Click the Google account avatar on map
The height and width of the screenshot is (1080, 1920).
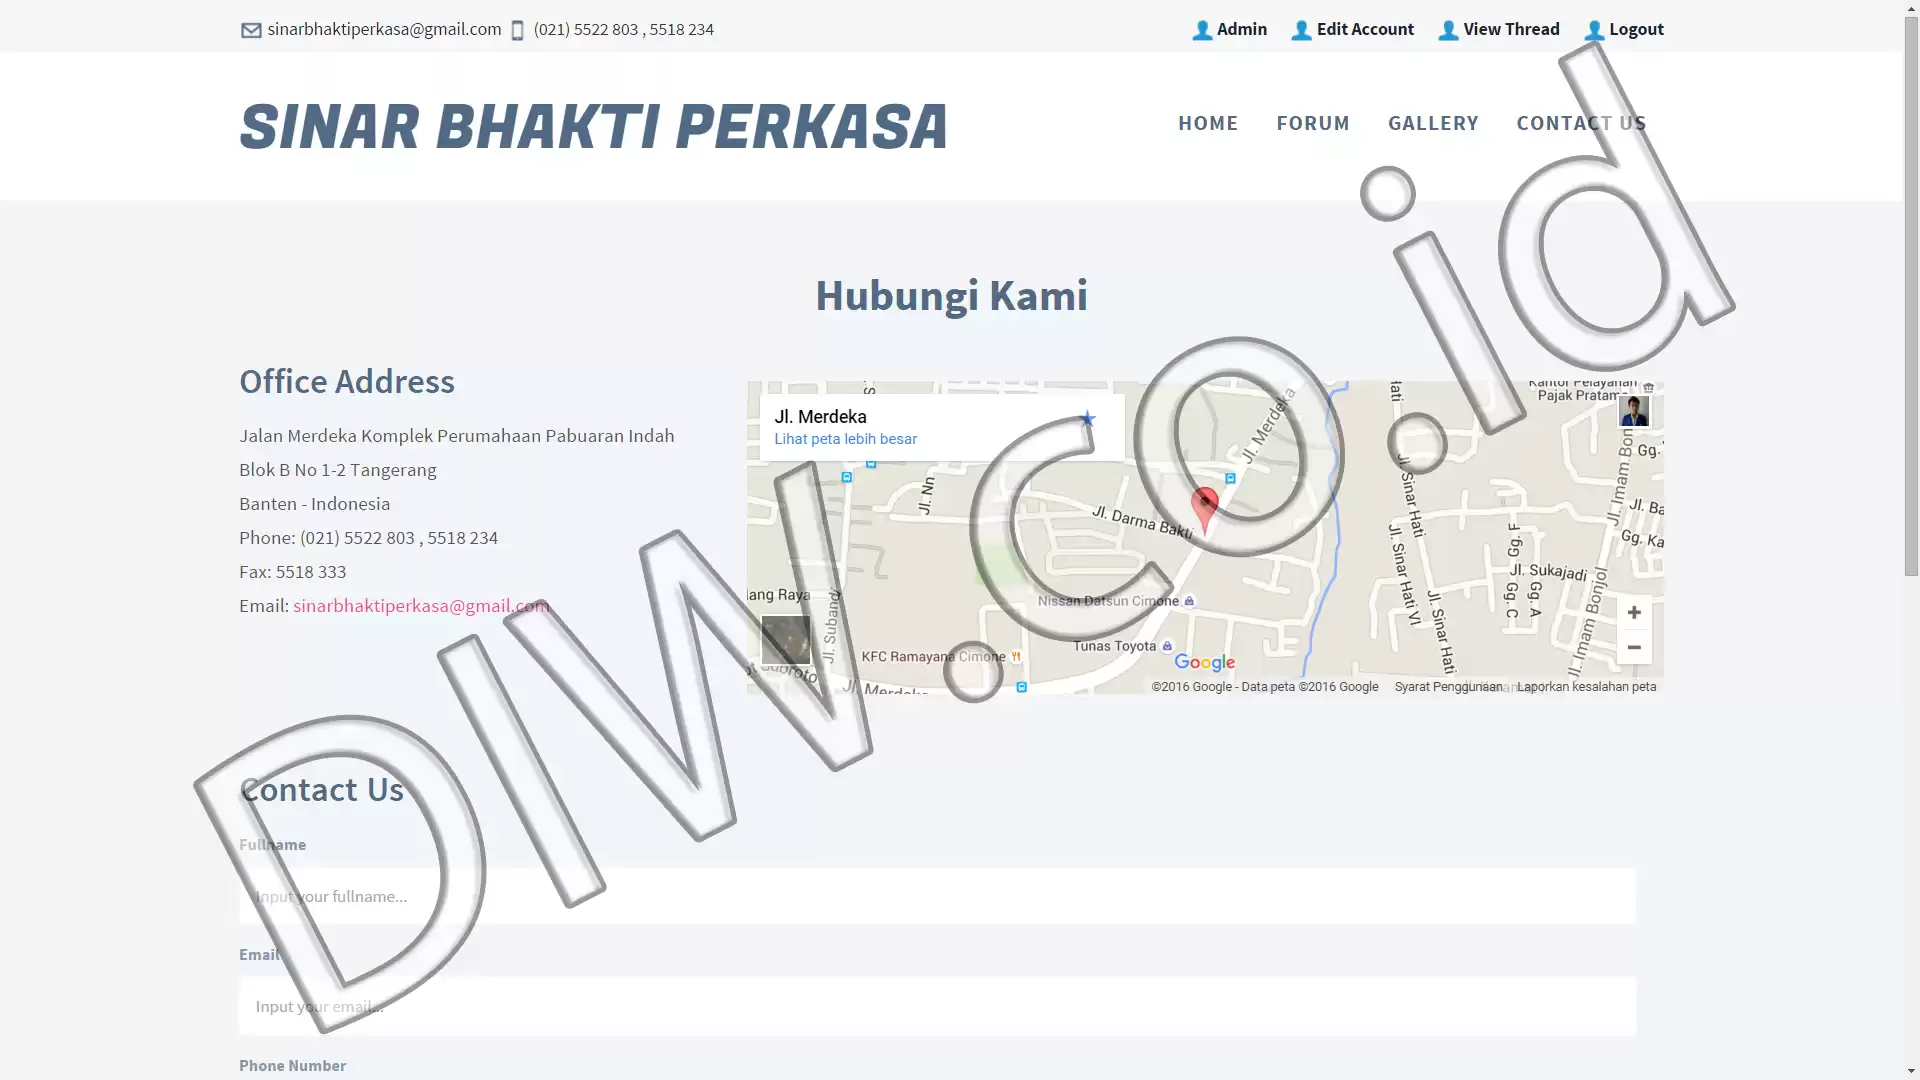coord(1634,411)
